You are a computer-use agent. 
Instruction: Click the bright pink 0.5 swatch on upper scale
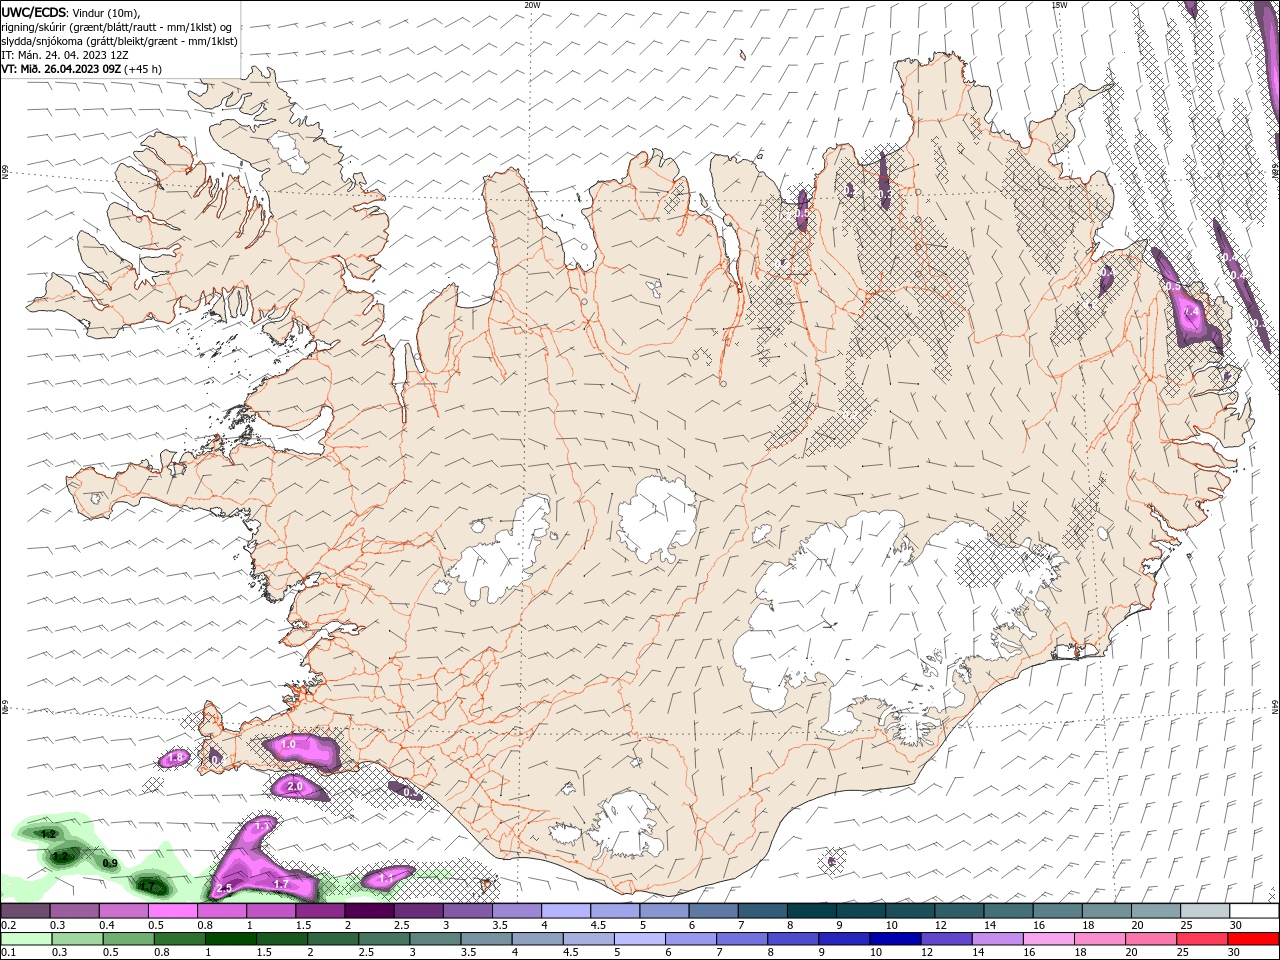click(174, 911)
